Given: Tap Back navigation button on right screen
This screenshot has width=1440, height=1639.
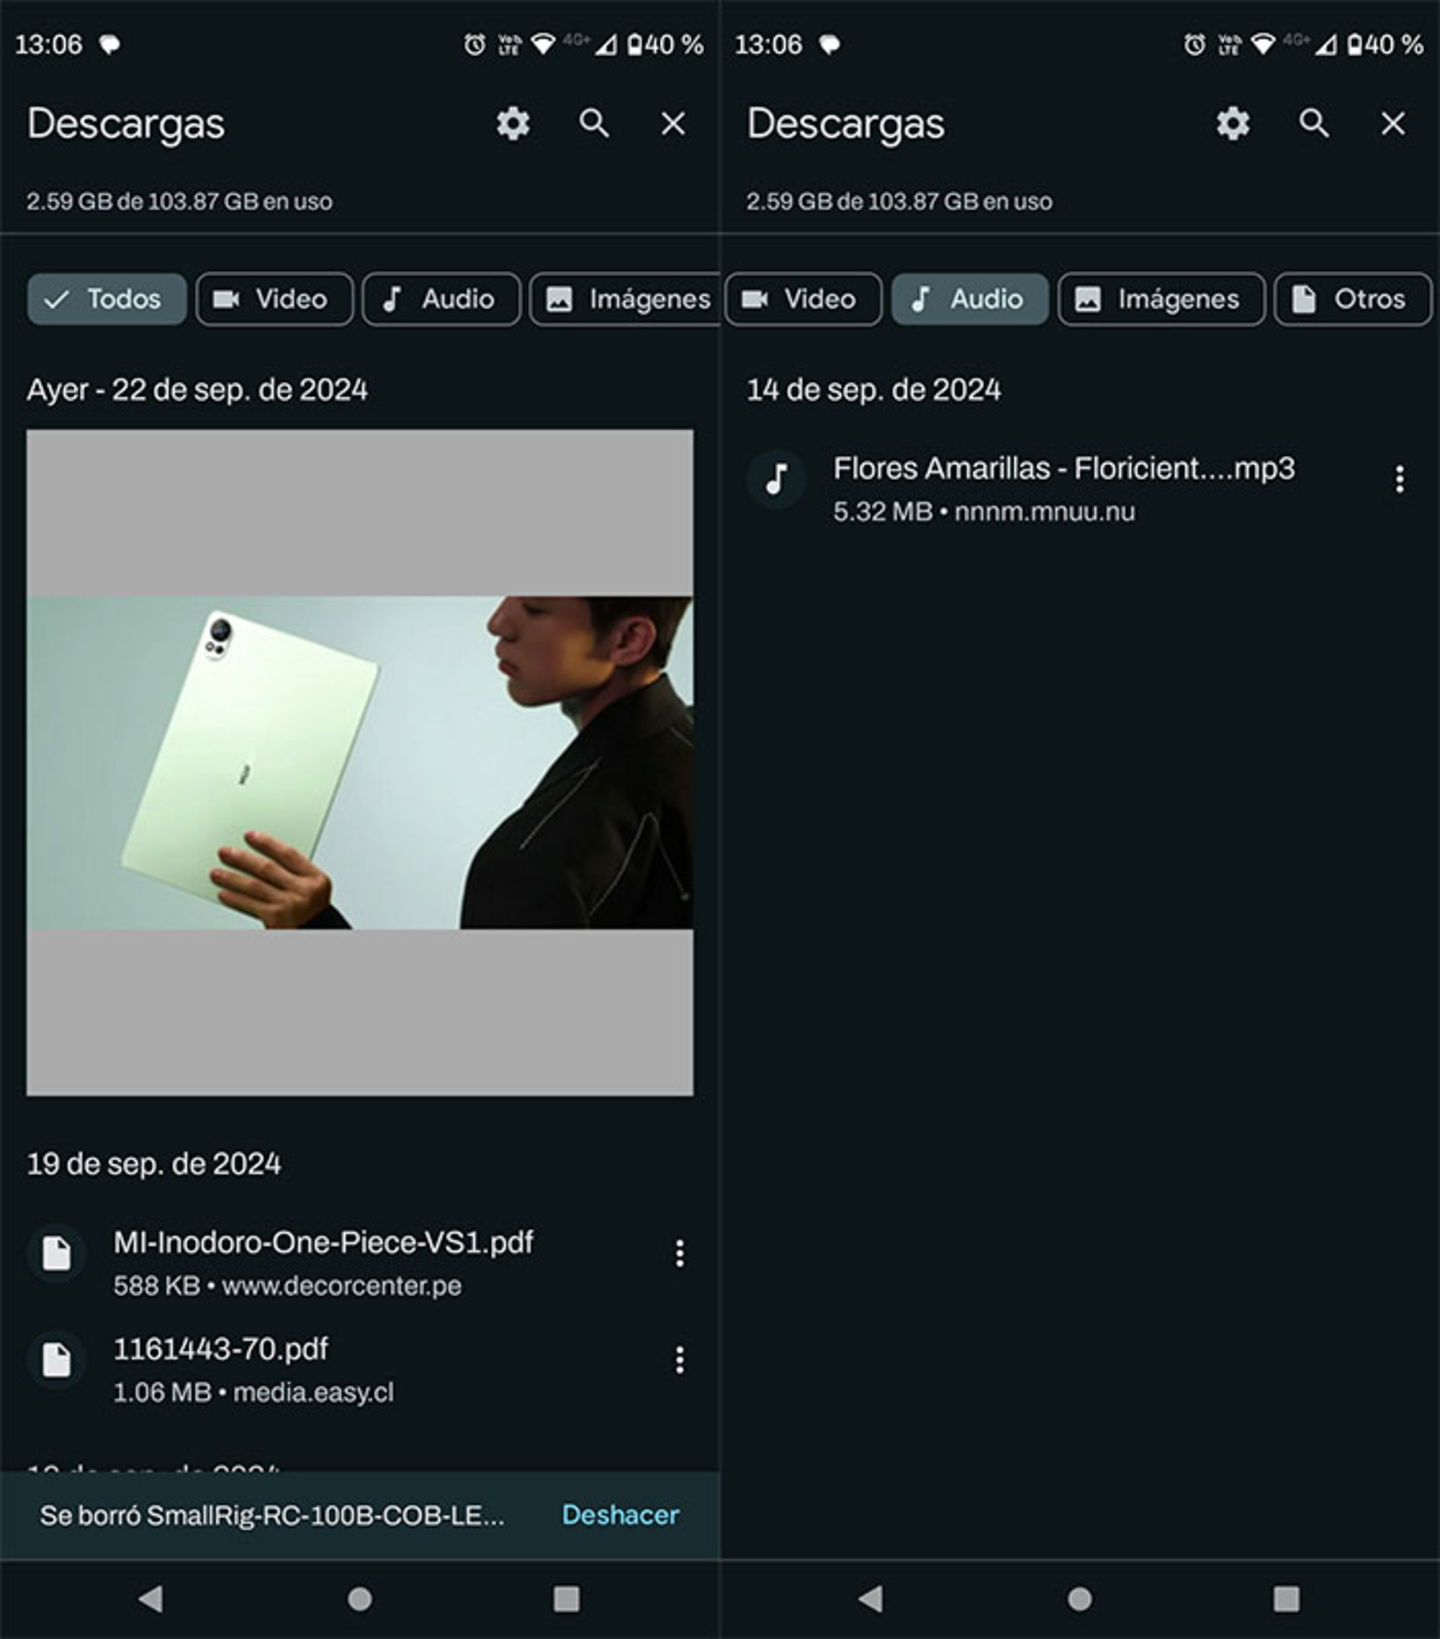Looking at the screenshot, I should 871,1598.
